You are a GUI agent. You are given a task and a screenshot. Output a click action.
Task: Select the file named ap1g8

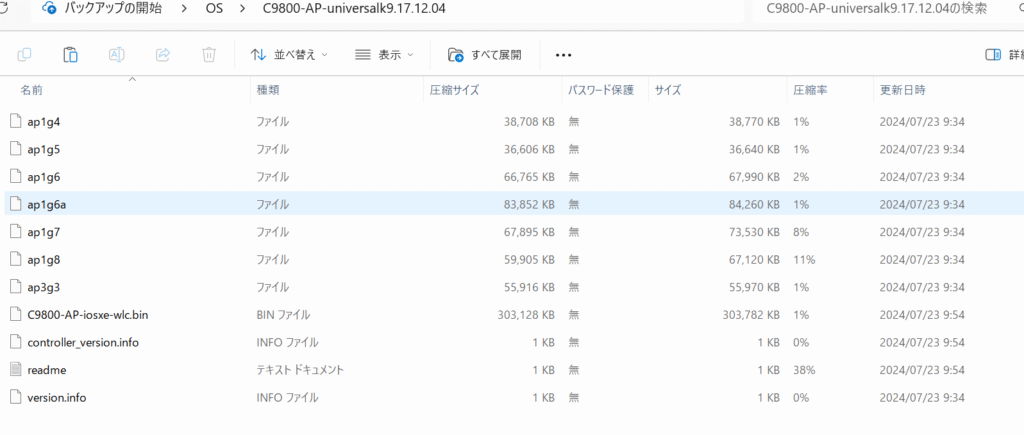pyautogui.click(x=44, y=260)
